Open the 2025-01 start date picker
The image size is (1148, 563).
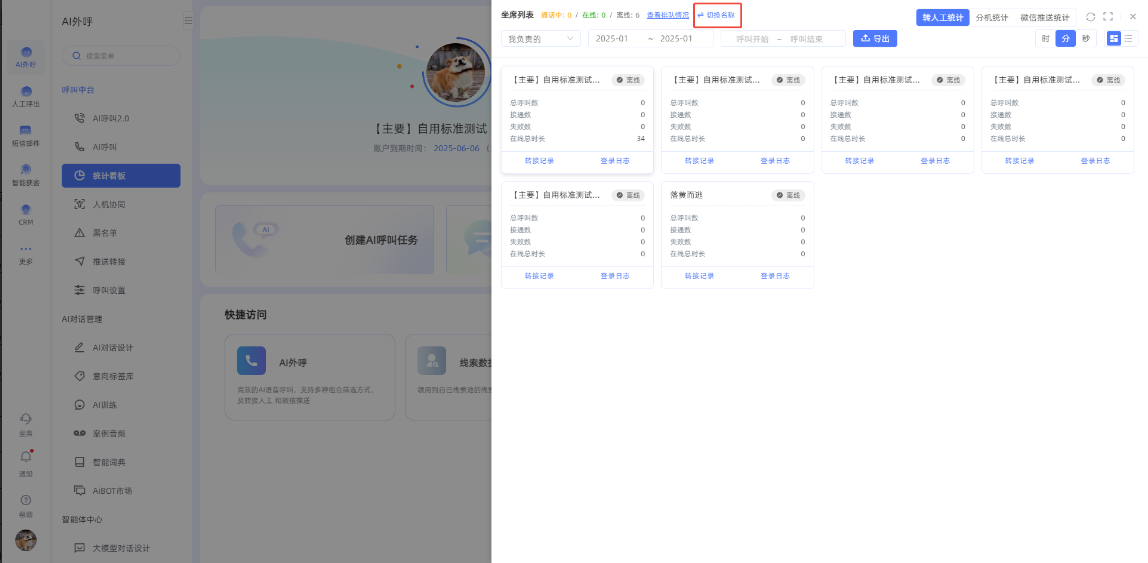(x=612, y=38)
